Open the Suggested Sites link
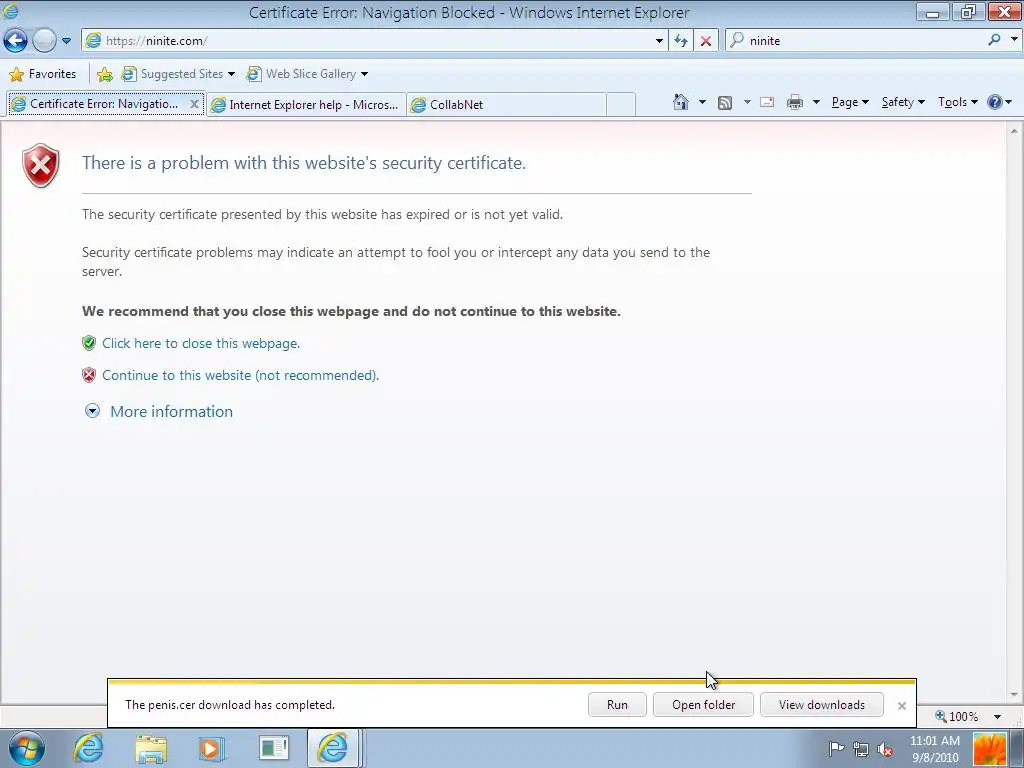 tap(178, 74)
